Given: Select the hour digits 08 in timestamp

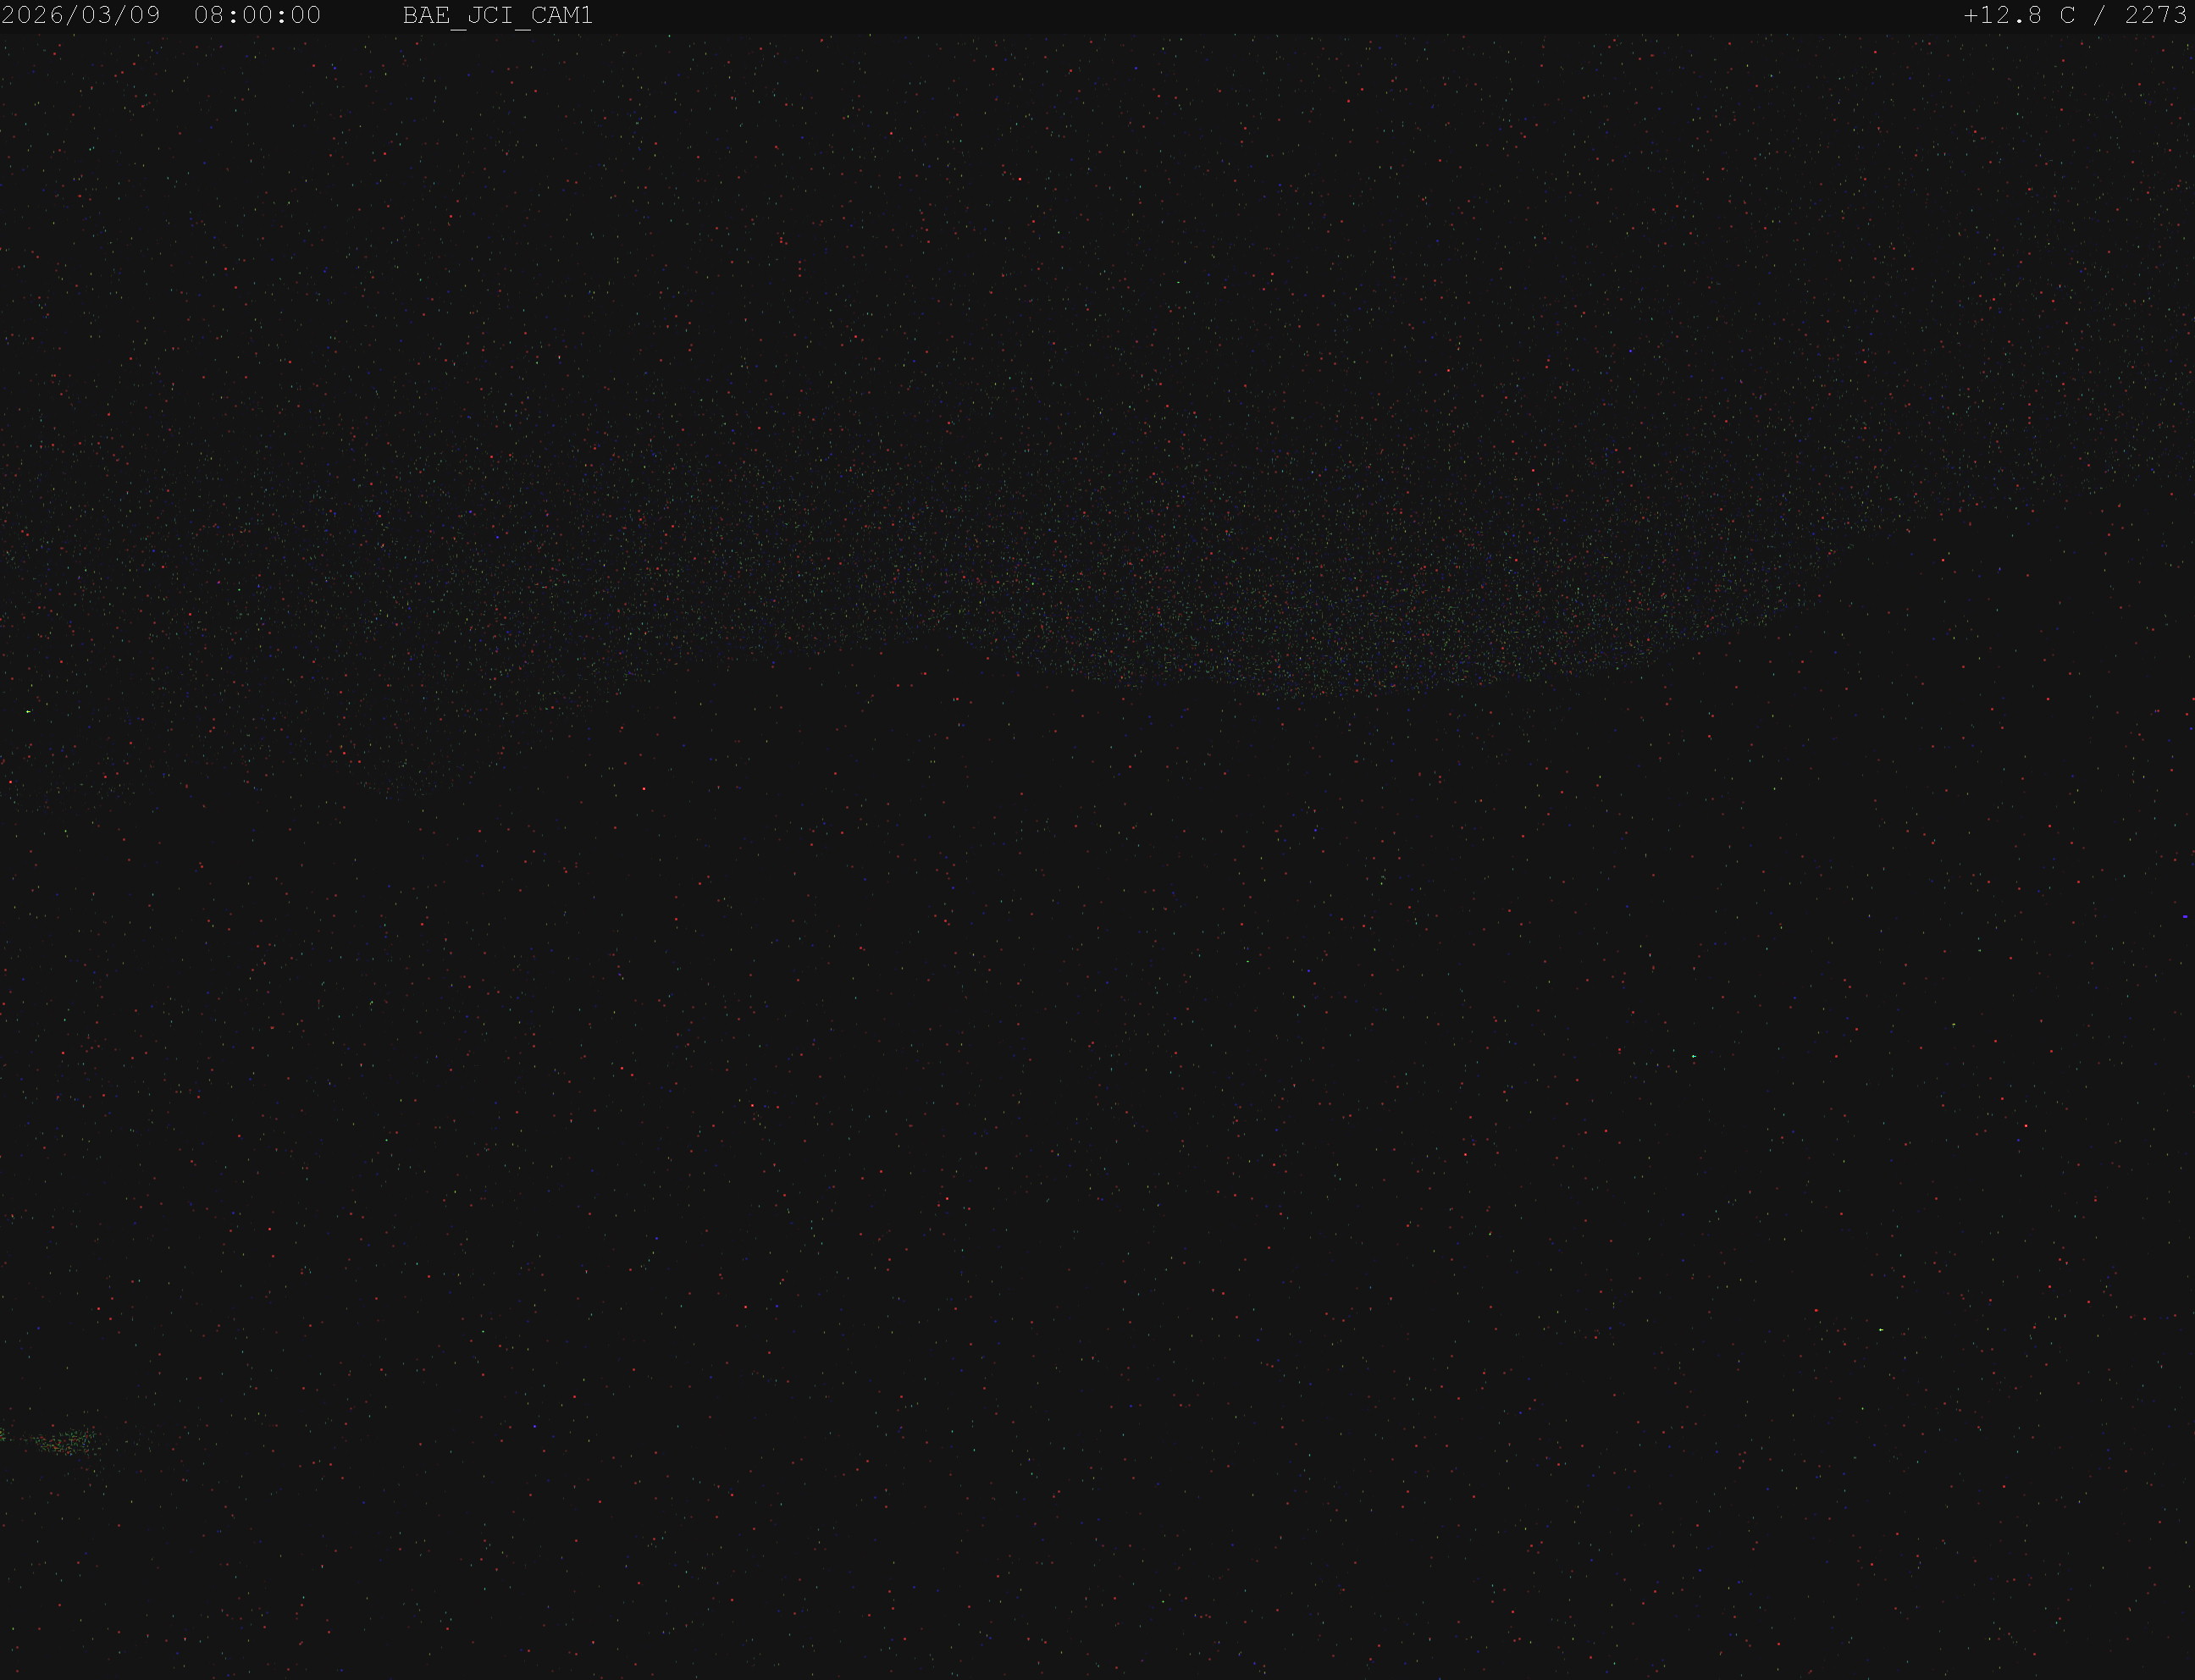Looking at the screenshot, I should tap(209, 16).
